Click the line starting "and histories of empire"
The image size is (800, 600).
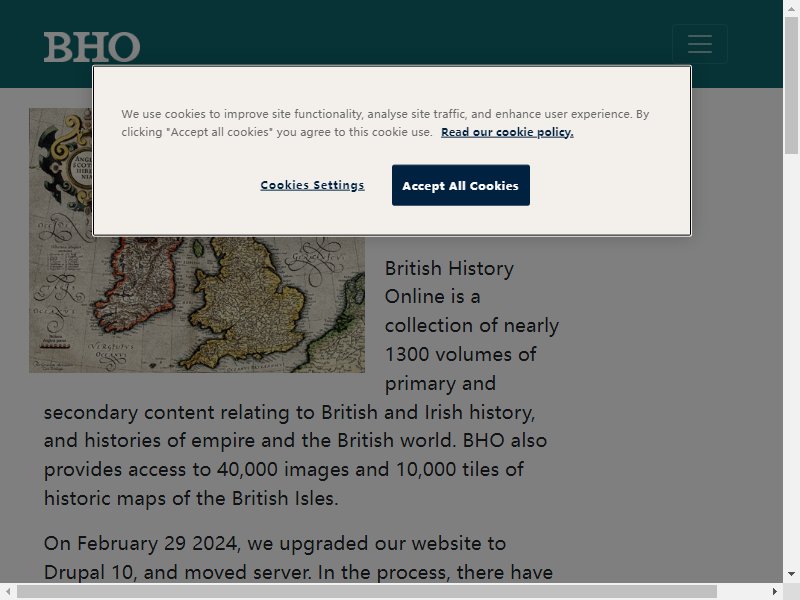pyautogui.click(x=295, y=440)
